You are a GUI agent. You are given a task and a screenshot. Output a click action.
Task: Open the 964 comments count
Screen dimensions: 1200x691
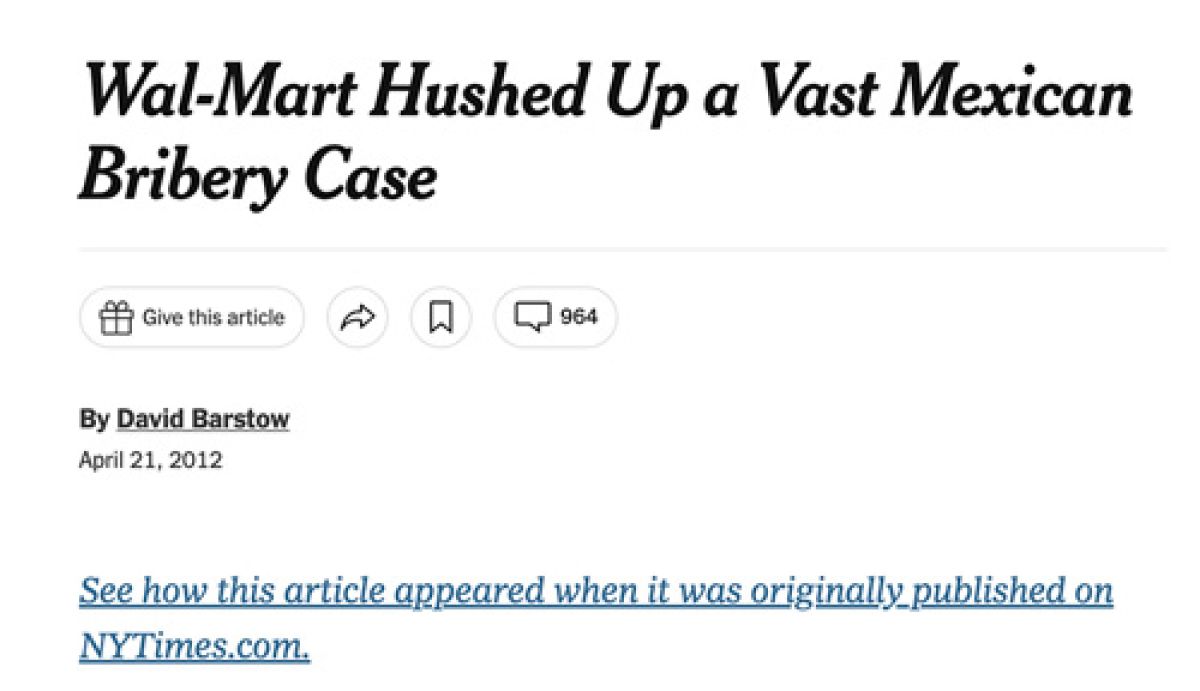tap(578, 318)
